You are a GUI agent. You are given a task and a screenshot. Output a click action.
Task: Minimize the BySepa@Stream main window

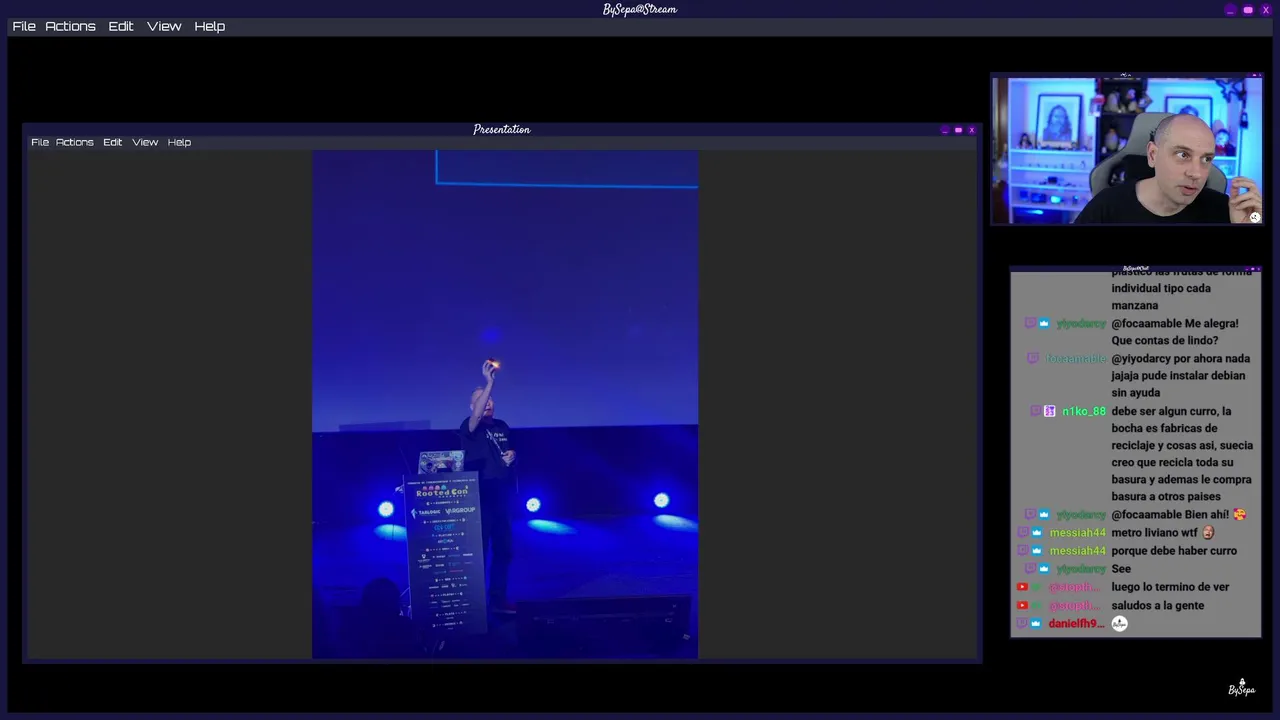coord(1231,10)
